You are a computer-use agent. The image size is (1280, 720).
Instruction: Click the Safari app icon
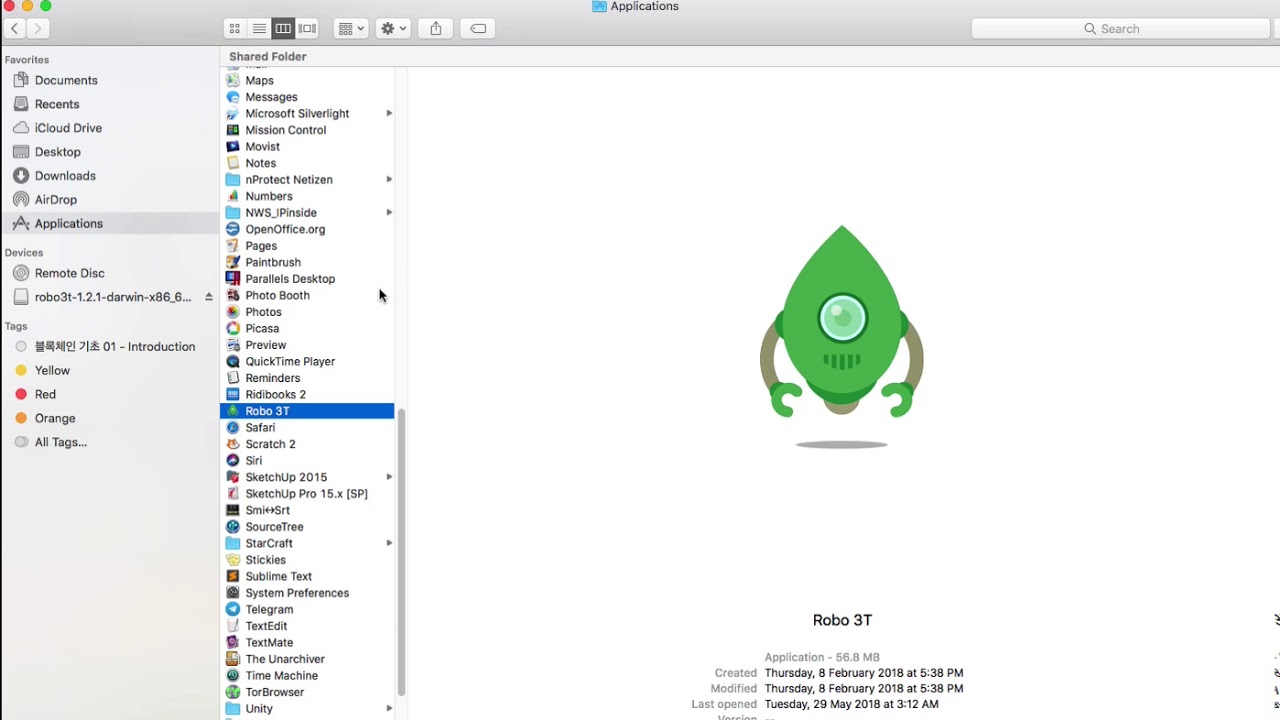(x=233, y=427)
